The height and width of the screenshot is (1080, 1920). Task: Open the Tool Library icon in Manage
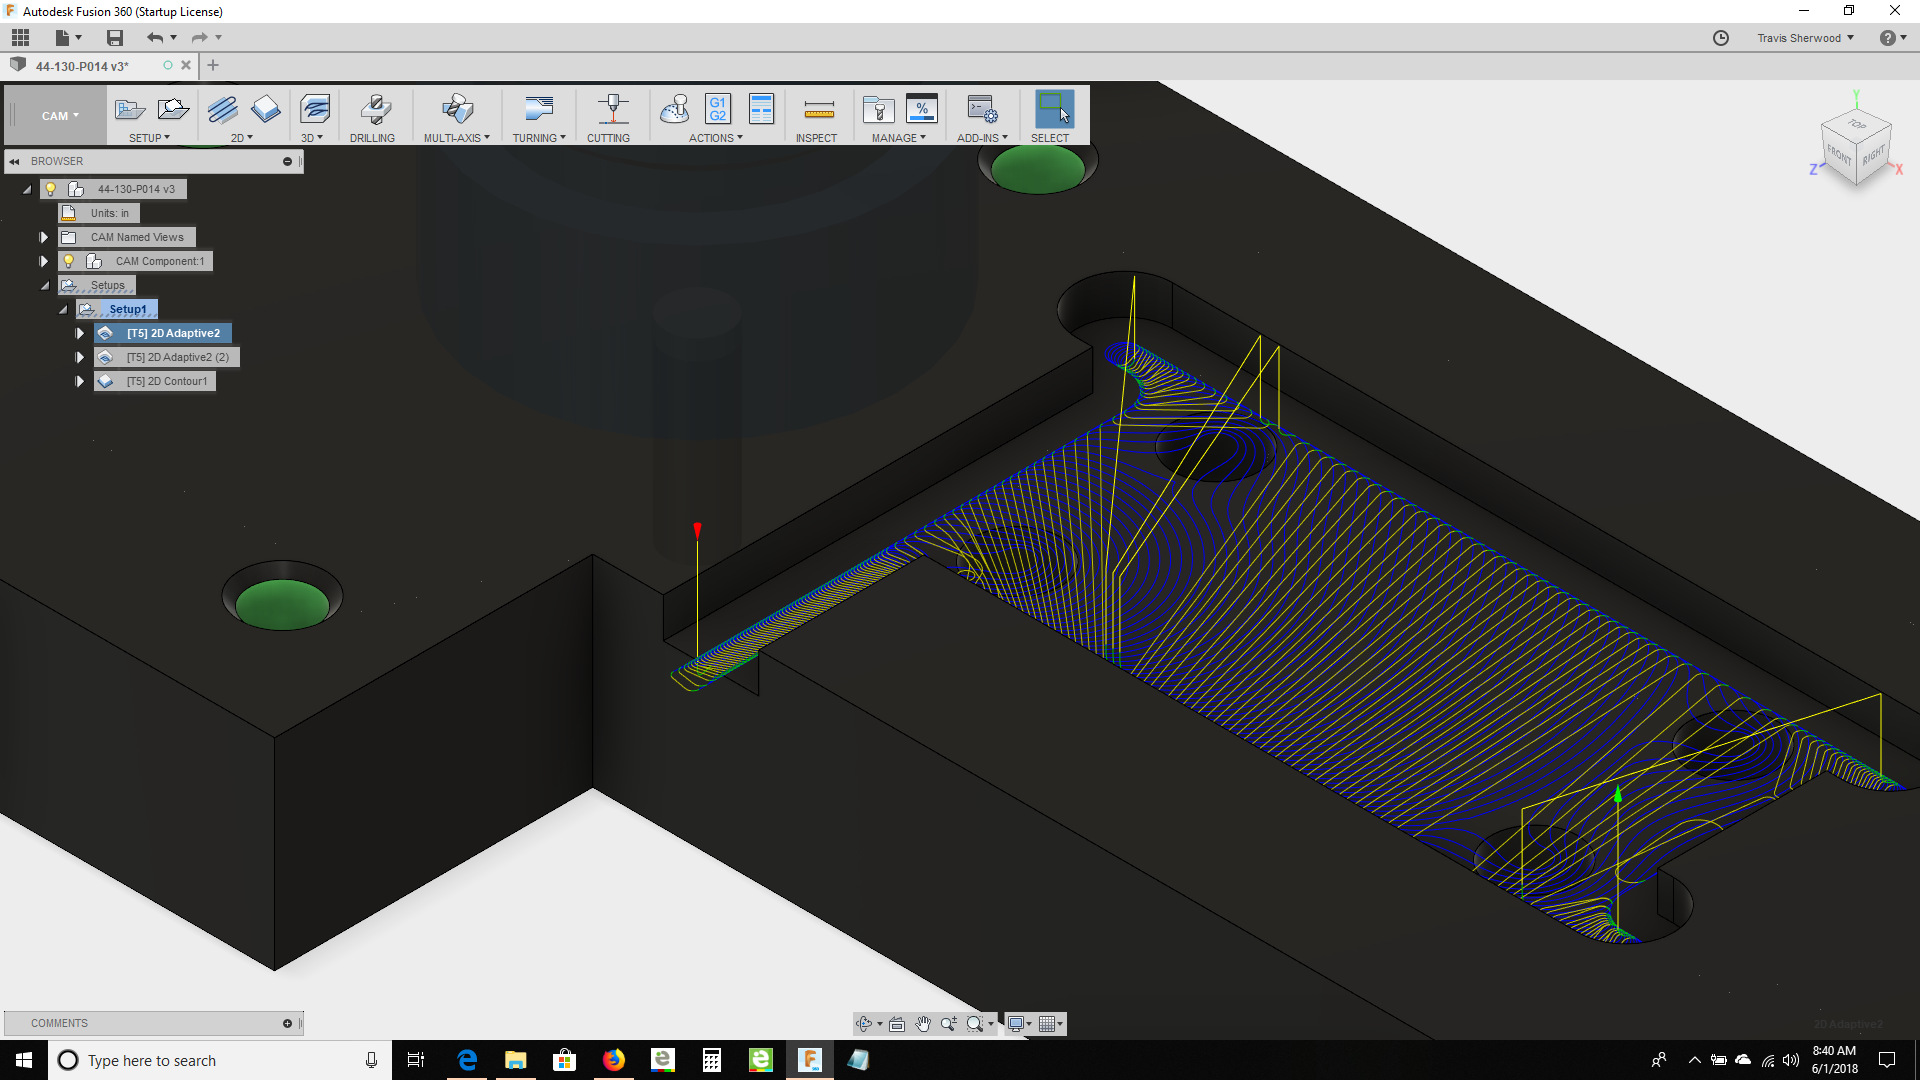878,109
